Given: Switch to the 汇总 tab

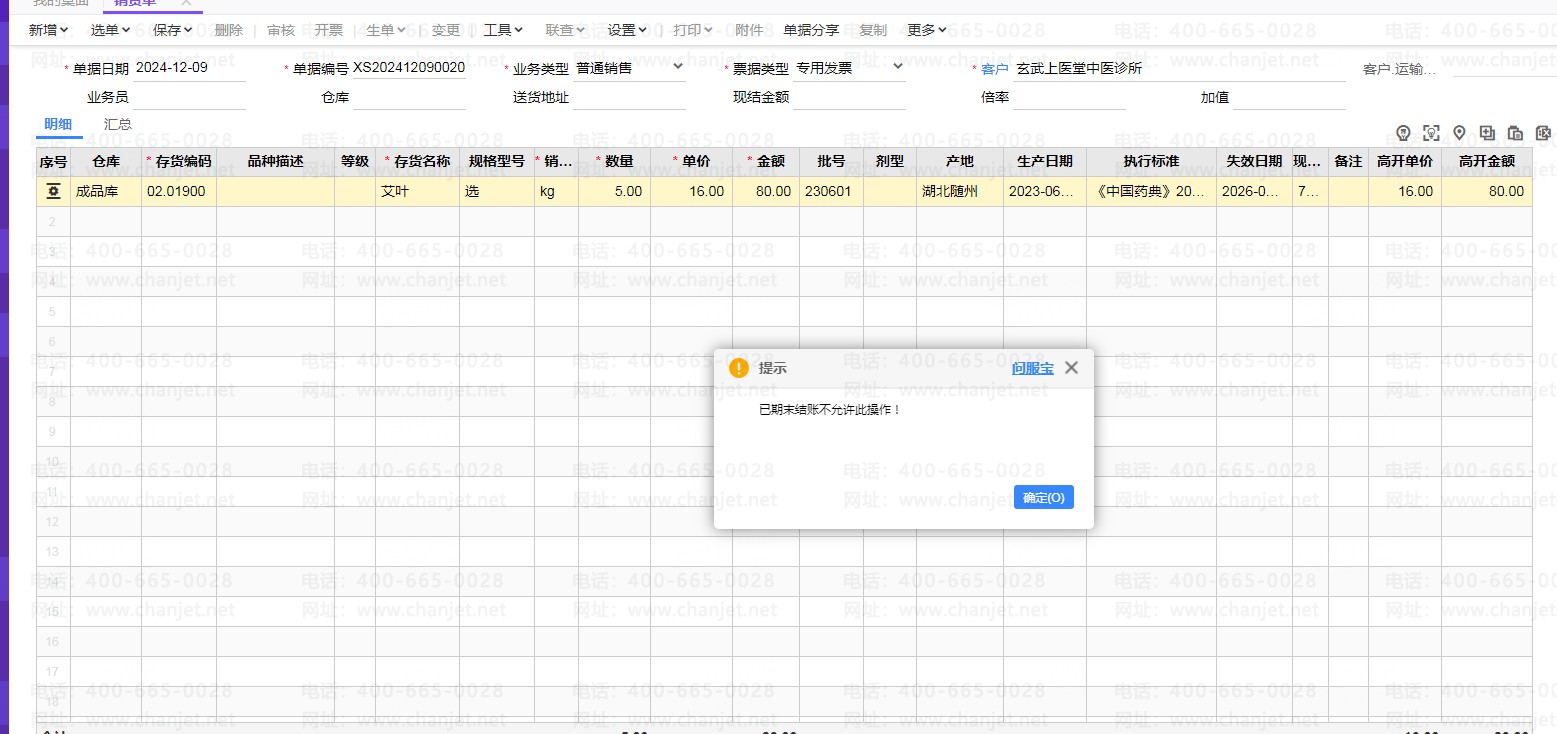Looking at the screenshot, I should point(118,125).
